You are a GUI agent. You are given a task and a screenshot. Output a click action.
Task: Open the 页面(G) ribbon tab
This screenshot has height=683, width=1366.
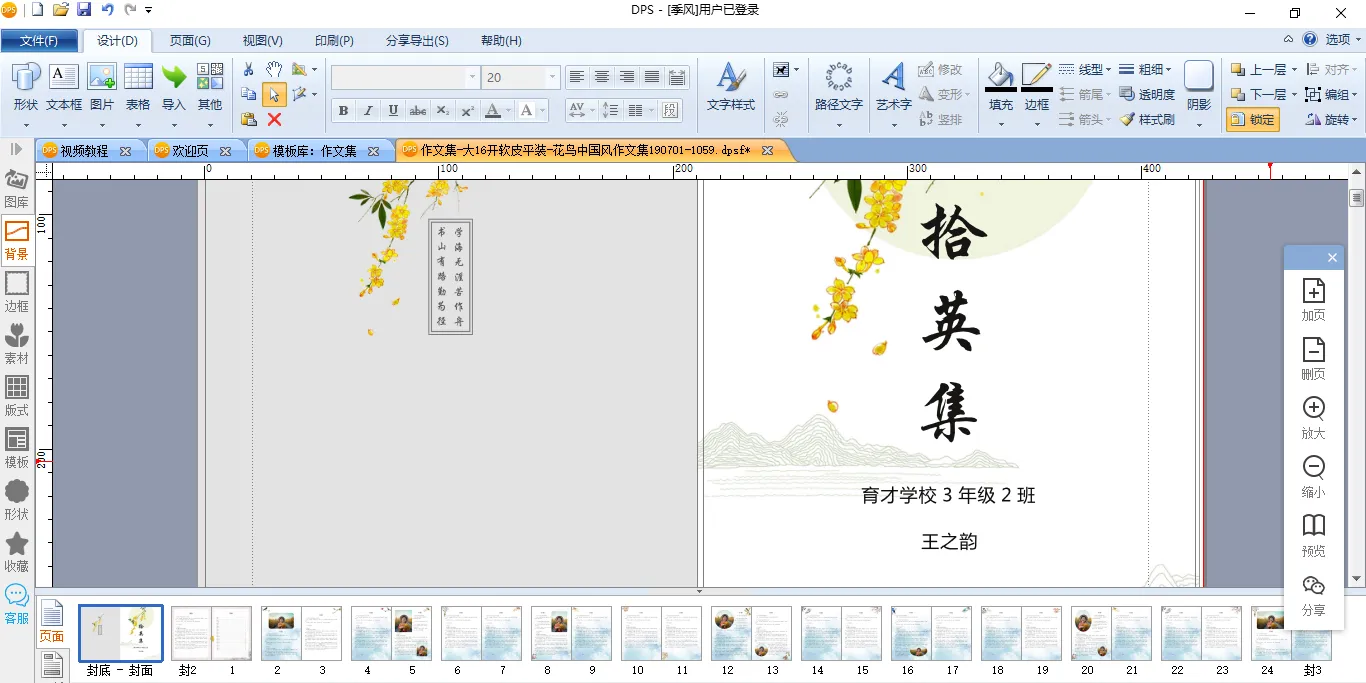pos(190,41)
